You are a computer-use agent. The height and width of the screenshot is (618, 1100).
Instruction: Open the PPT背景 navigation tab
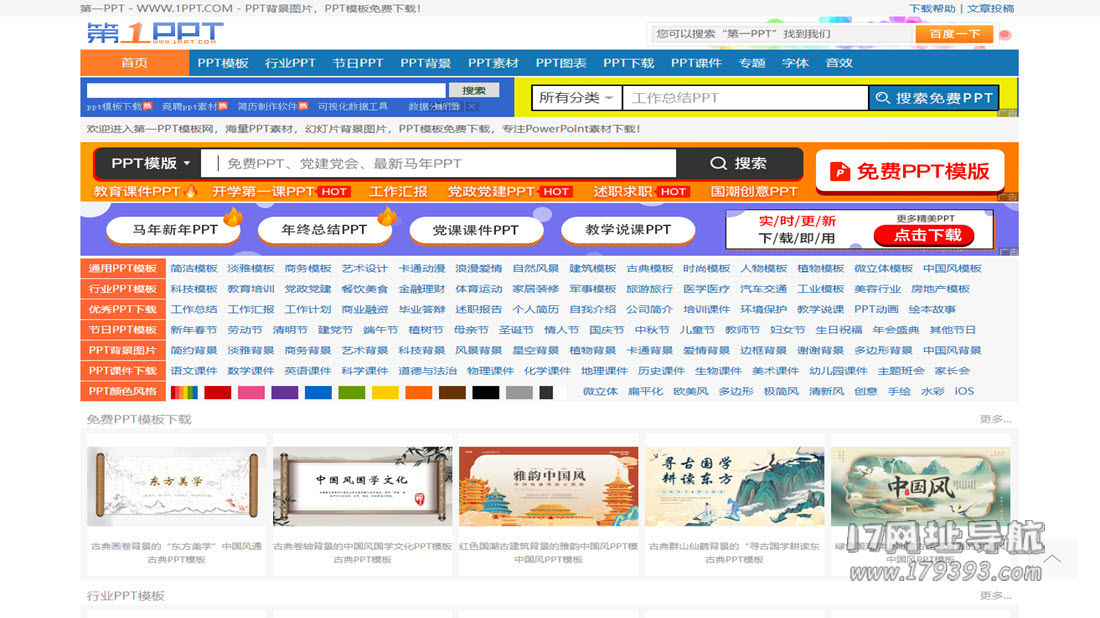[425, 63]
